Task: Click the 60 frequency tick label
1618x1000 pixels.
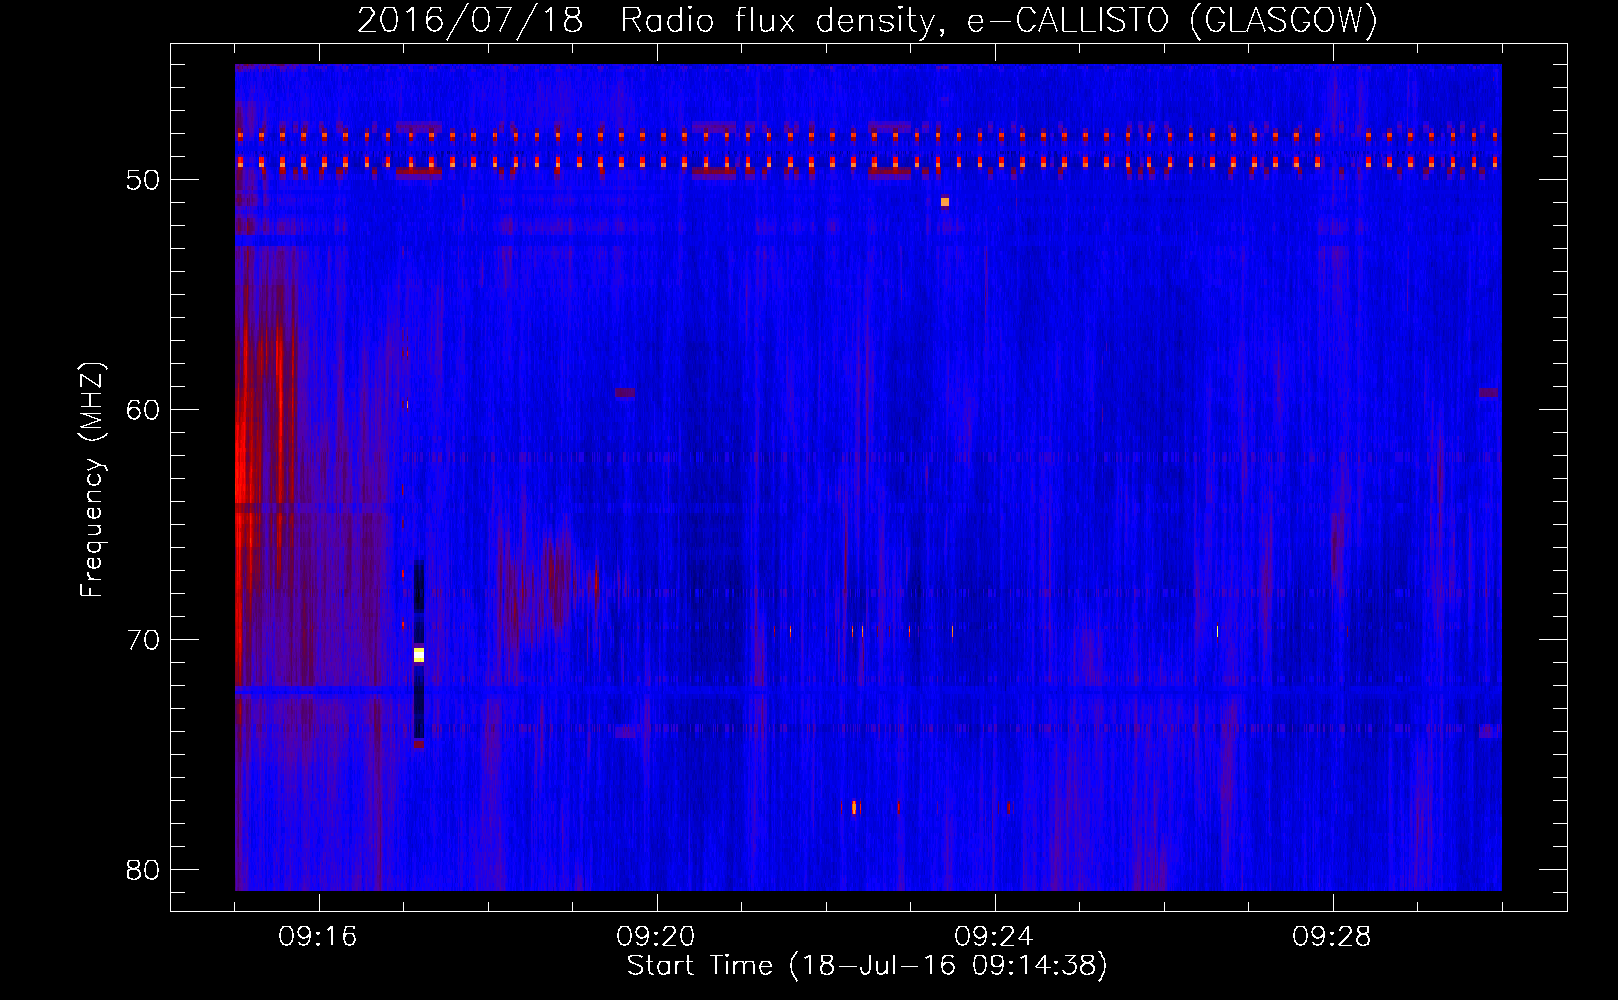Action: (x=144, y=410)
